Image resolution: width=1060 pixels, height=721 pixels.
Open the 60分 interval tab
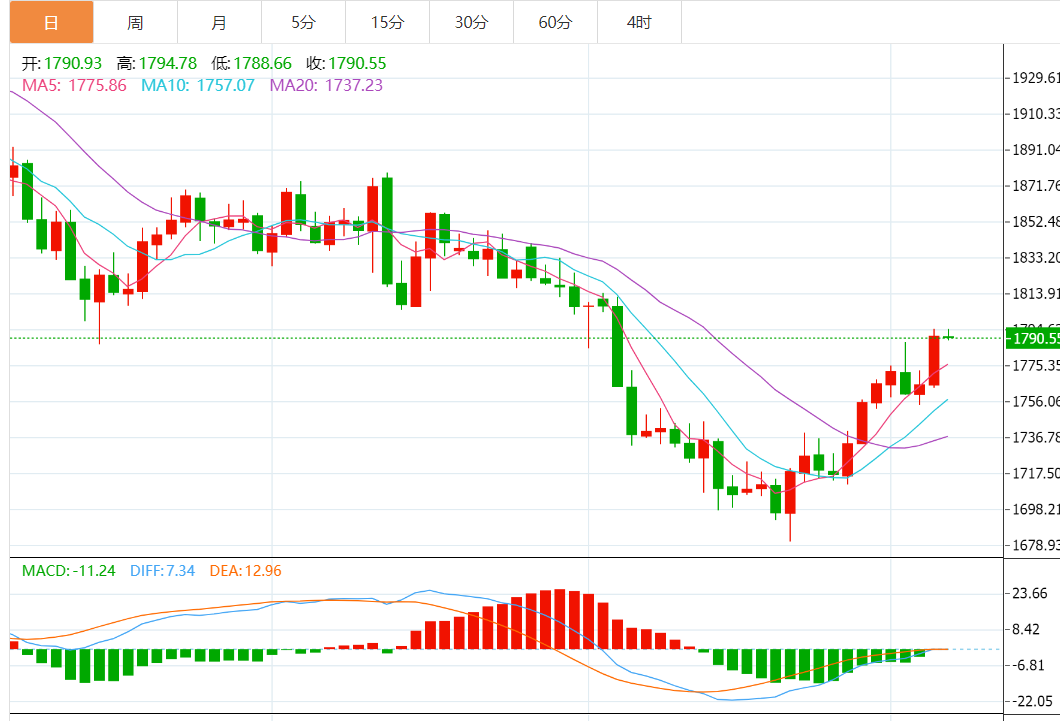point(555,22)
